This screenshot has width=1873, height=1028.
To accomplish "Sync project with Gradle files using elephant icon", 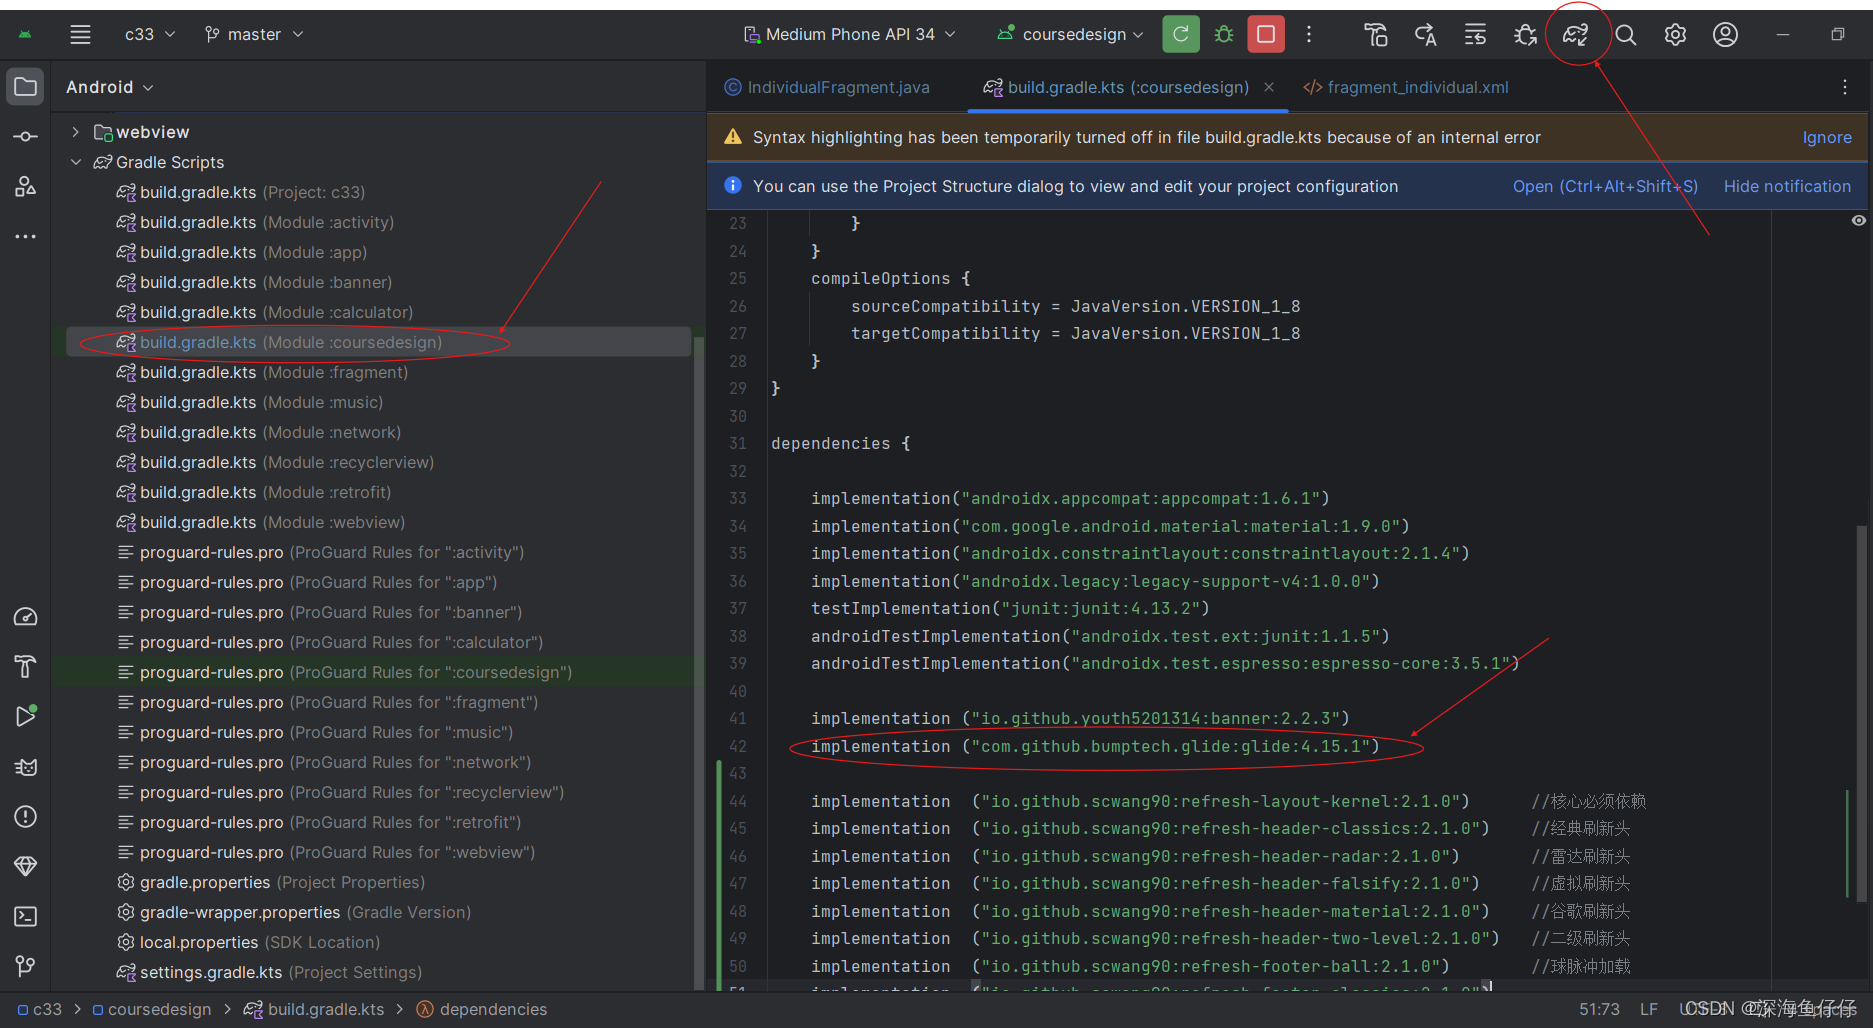I will [x=1575, y=33].
